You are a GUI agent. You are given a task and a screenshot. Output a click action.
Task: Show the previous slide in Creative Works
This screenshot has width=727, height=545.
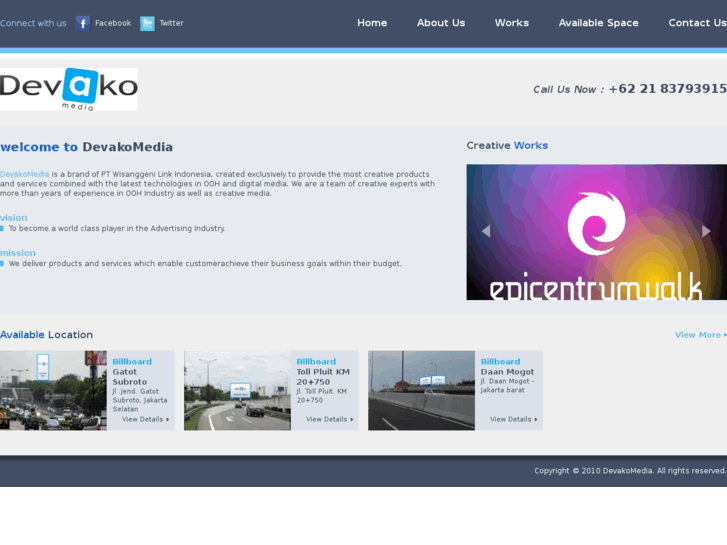(x=486, y=231)
